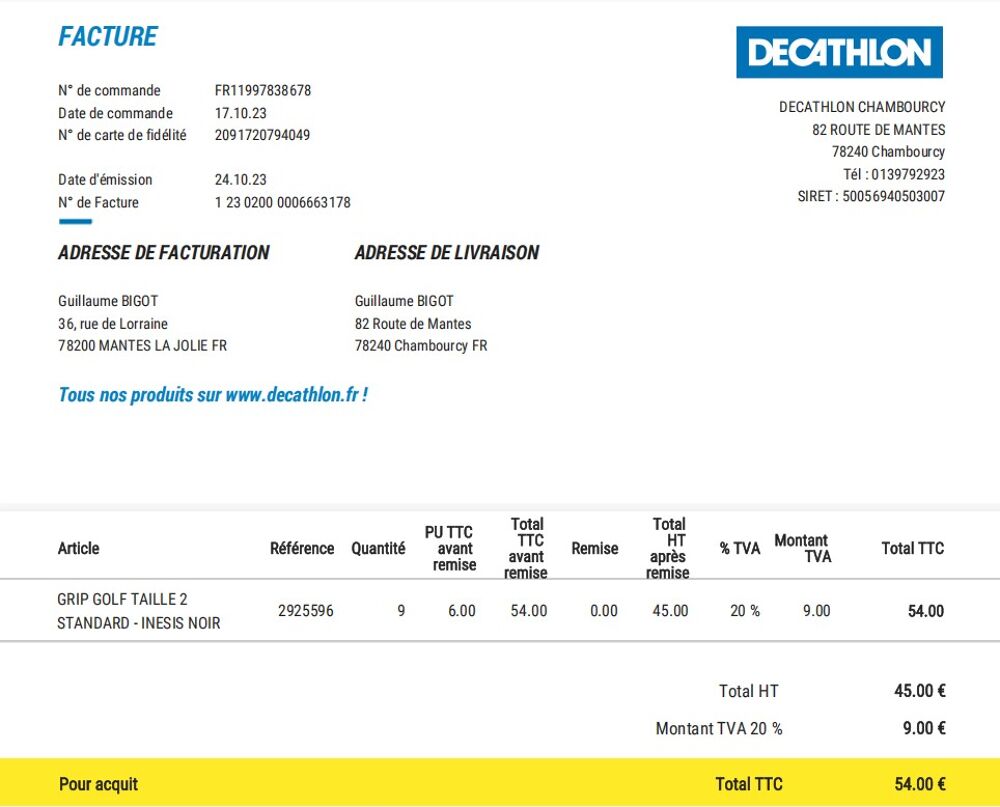Click 54.00 in the "Total TTC avant remise" column
This screenshot has height=807, width=1000.
529,611
